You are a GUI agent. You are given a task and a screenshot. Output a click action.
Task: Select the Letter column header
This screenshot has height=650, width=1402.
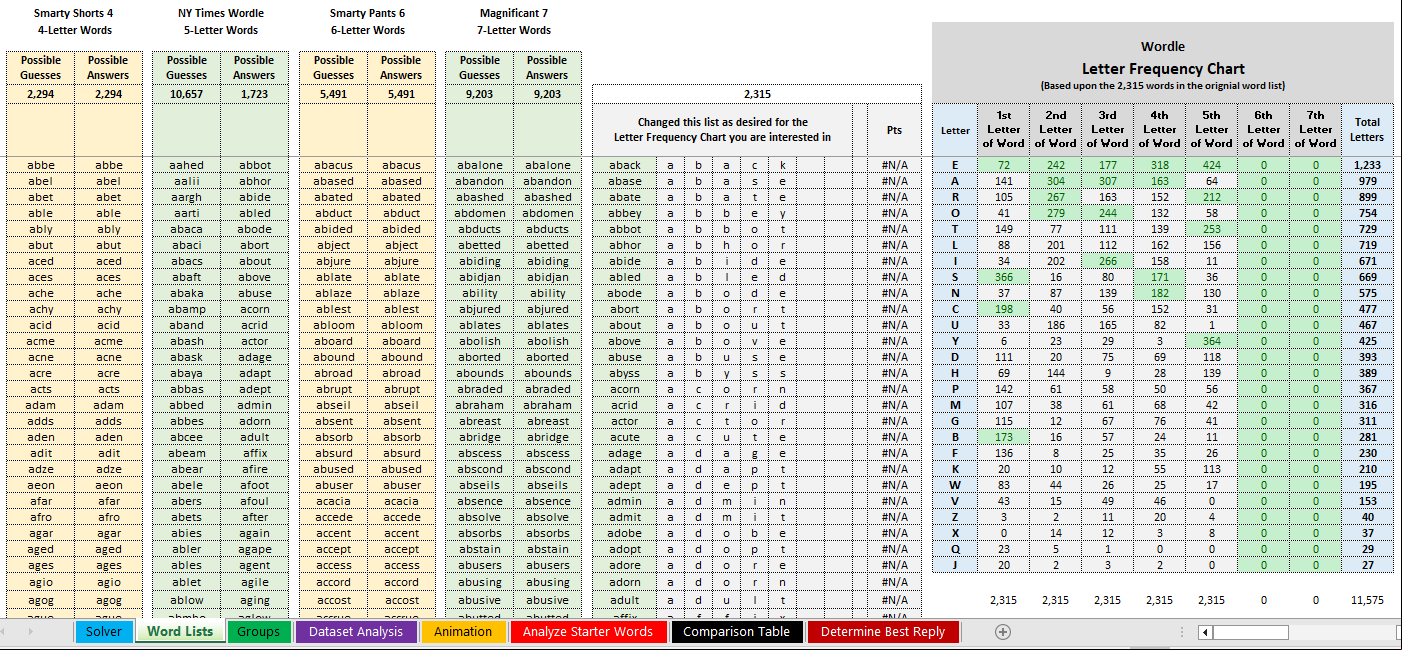955,130
